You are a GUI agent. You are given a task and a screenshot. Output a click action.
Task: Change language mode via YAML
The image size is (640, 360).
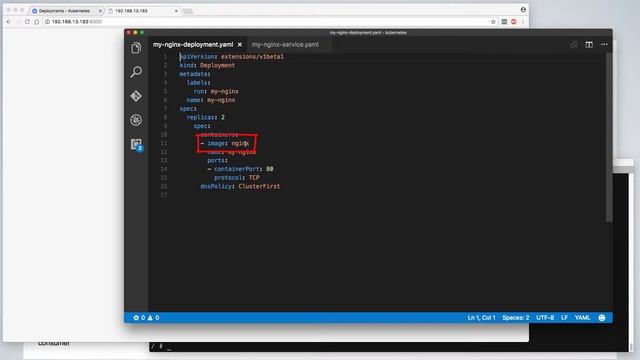[x=582, y=318]
